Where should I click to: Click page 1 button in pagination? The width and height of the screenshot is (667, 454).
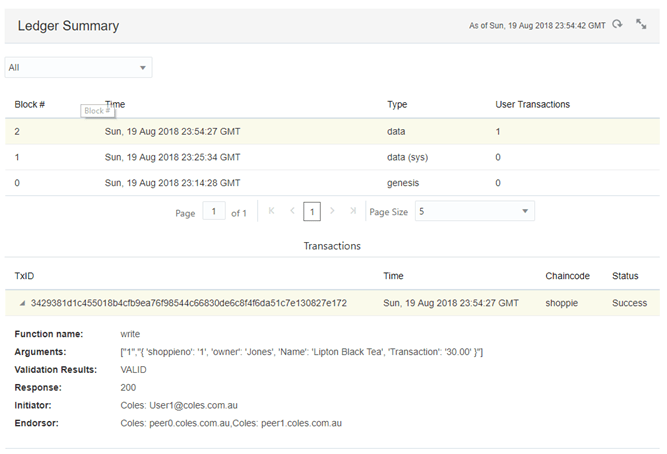tap(312, 212)
